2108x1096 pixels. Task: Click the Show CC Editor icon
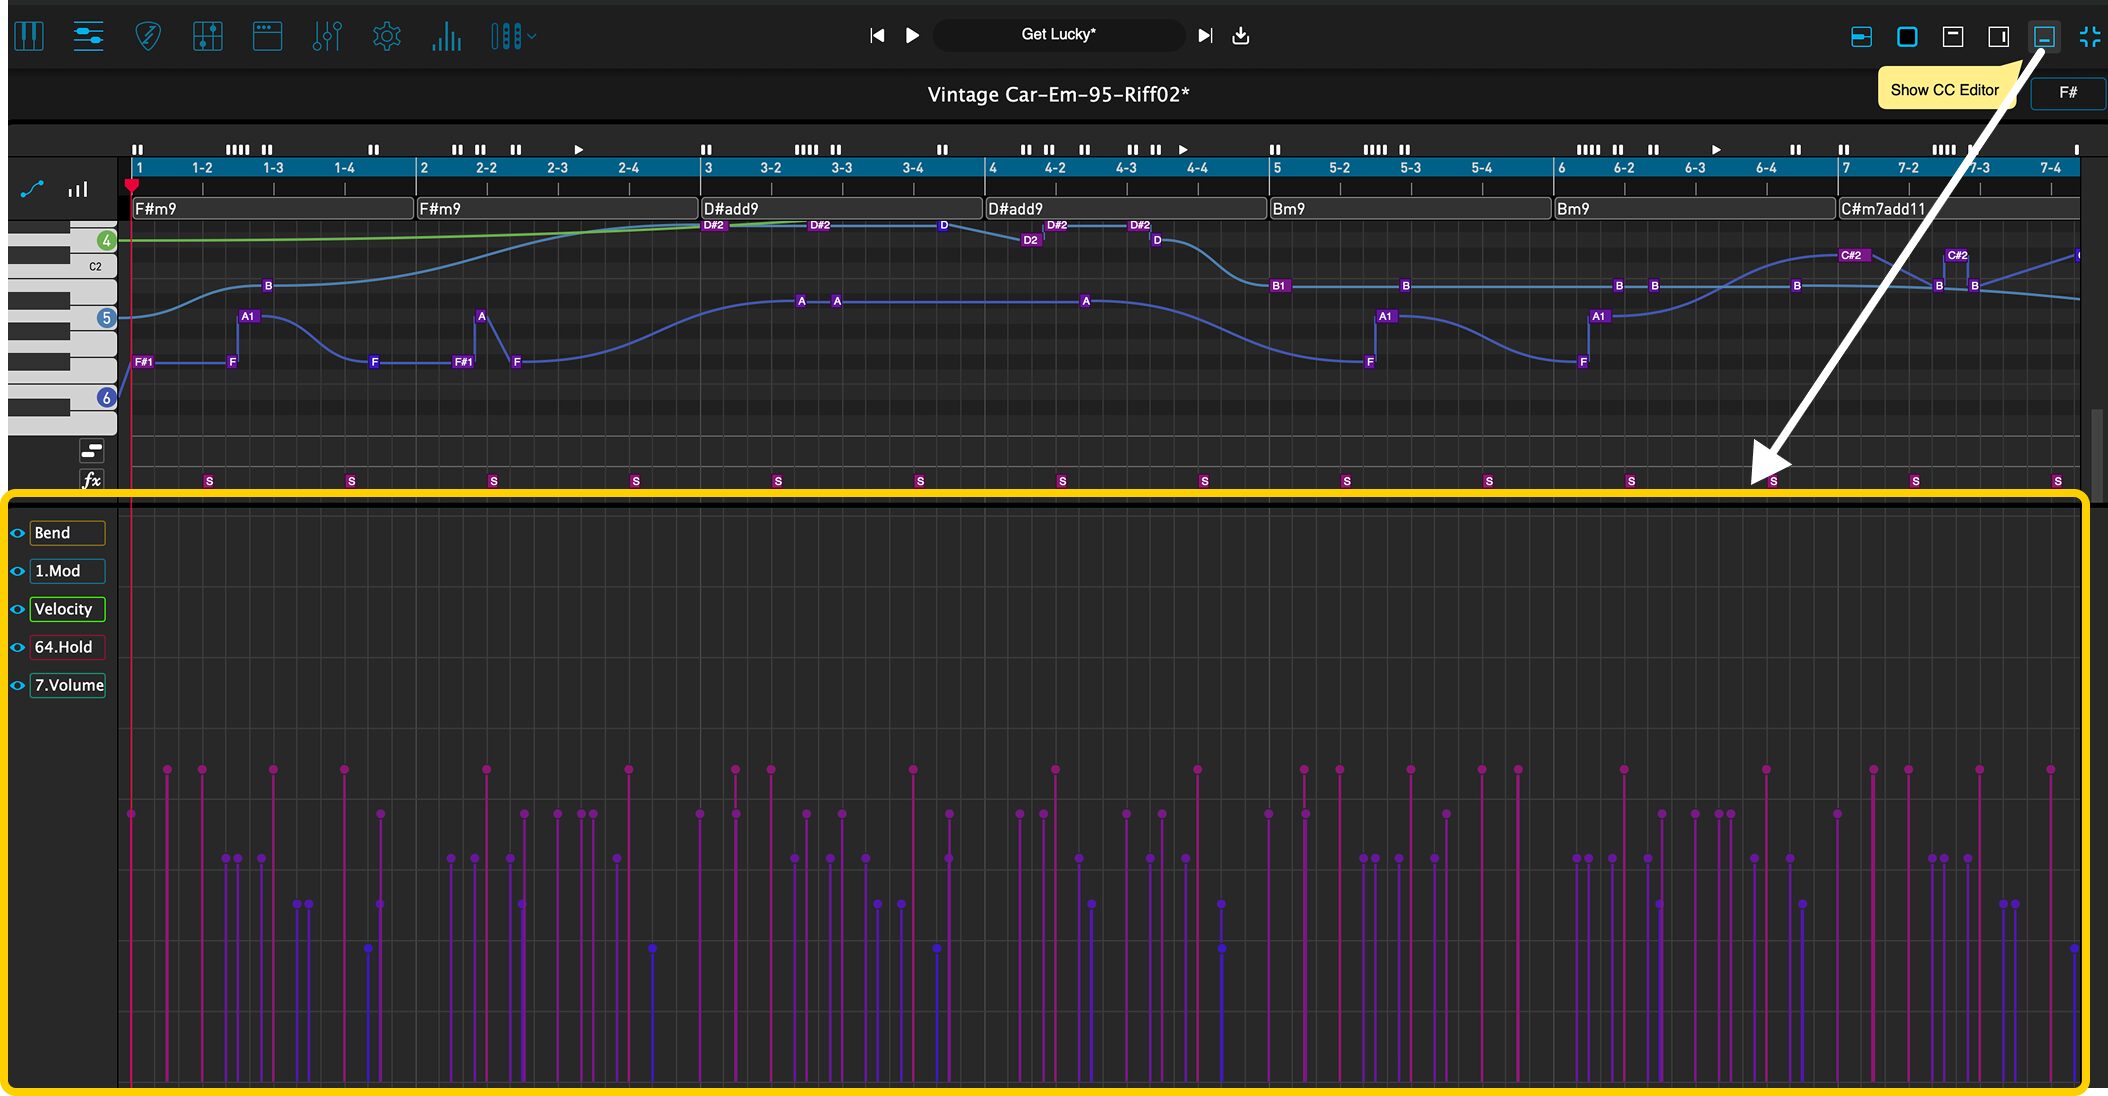pos(2044,37)
